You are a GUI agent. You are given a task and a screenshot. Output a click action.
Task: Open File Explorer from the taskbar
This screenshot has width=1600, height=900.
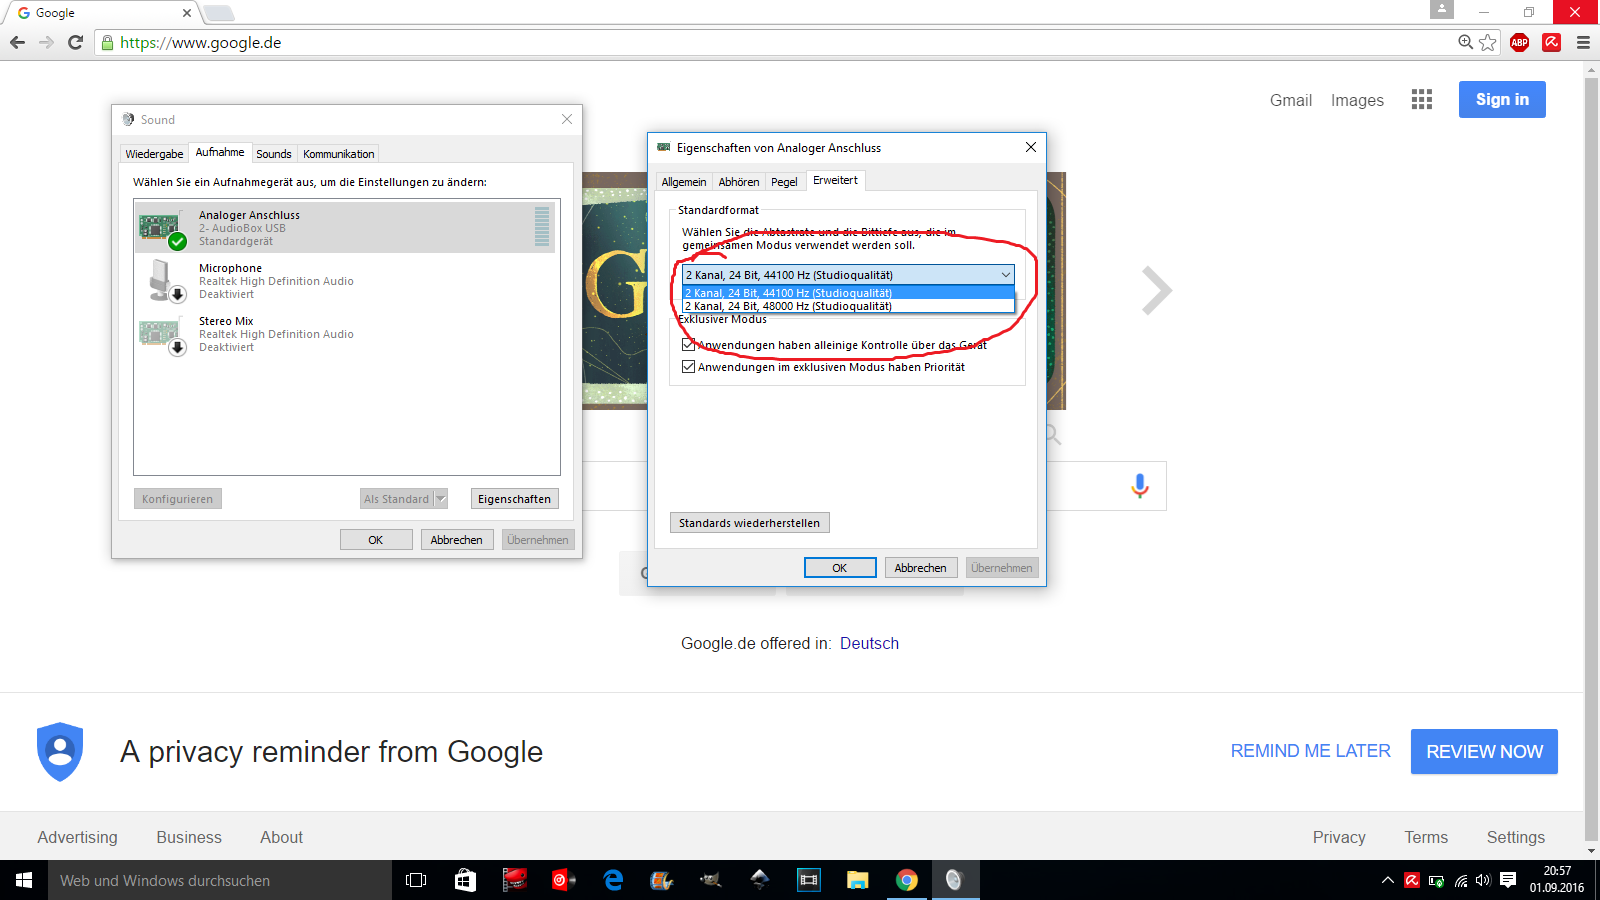point(858,880)
